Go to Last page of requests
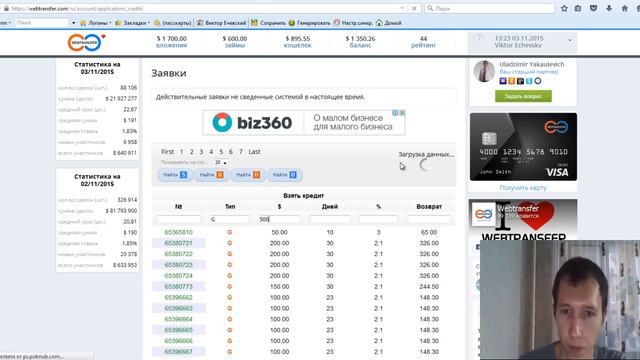This screenshot has height=360, width=640. 254,151
